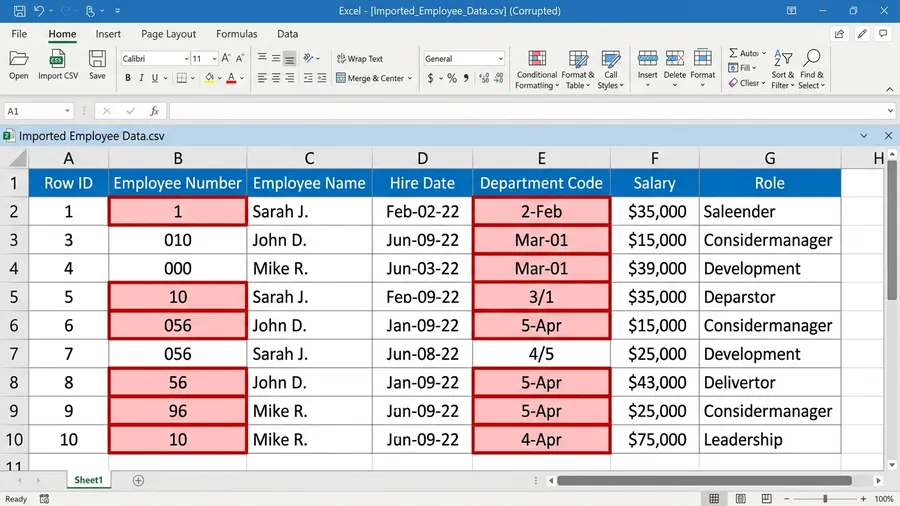Click the Import CSV icon
The width and height of the screenshot is (900, 506).
58,65
